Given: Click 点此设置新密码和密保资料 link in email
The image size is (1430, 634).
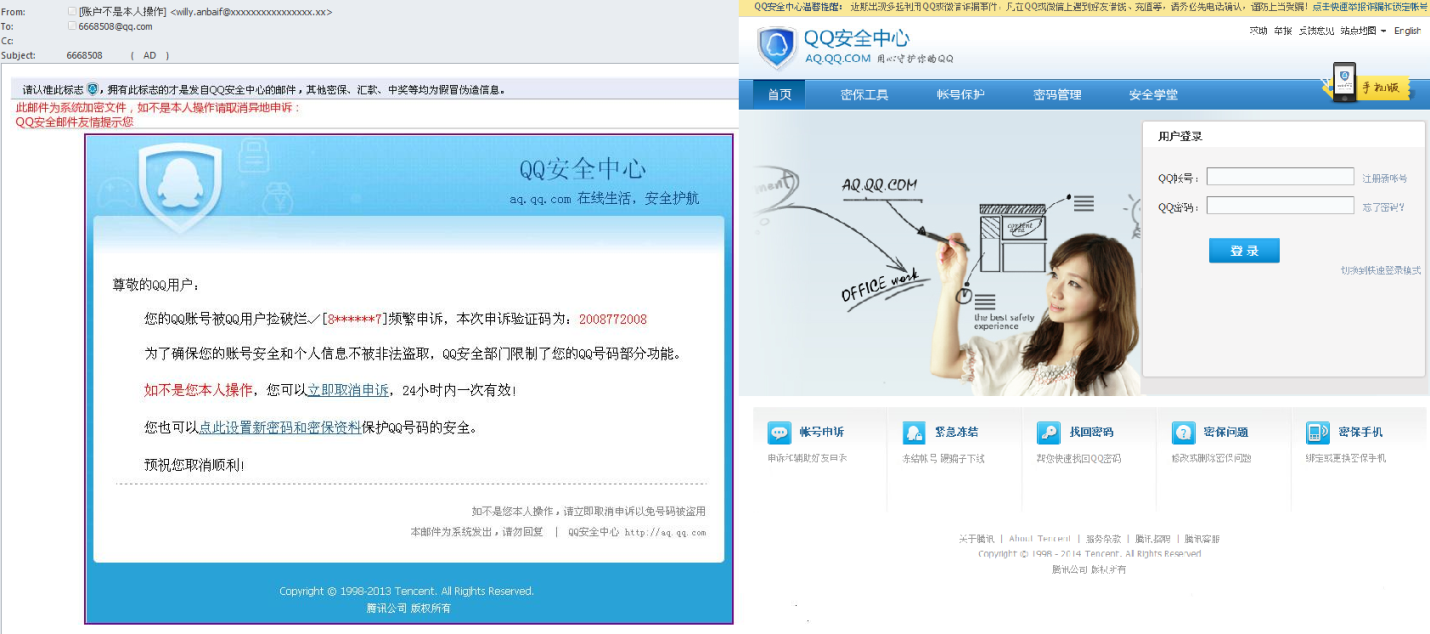Looking at the screenshot, I should 280,427.
